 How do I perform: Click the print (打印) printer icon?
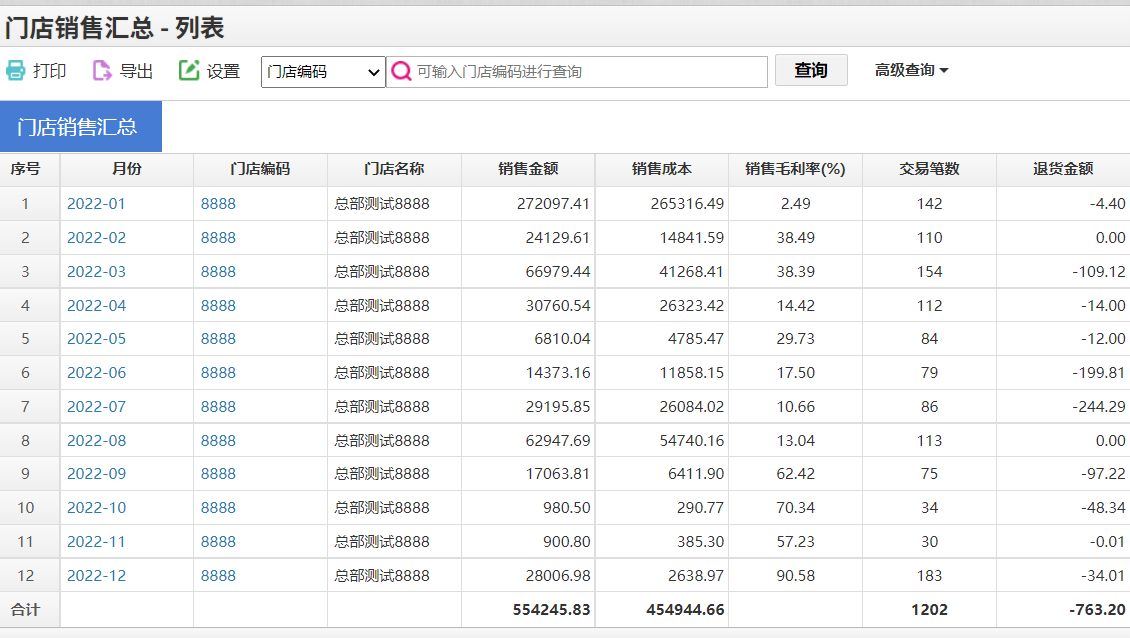16,71
